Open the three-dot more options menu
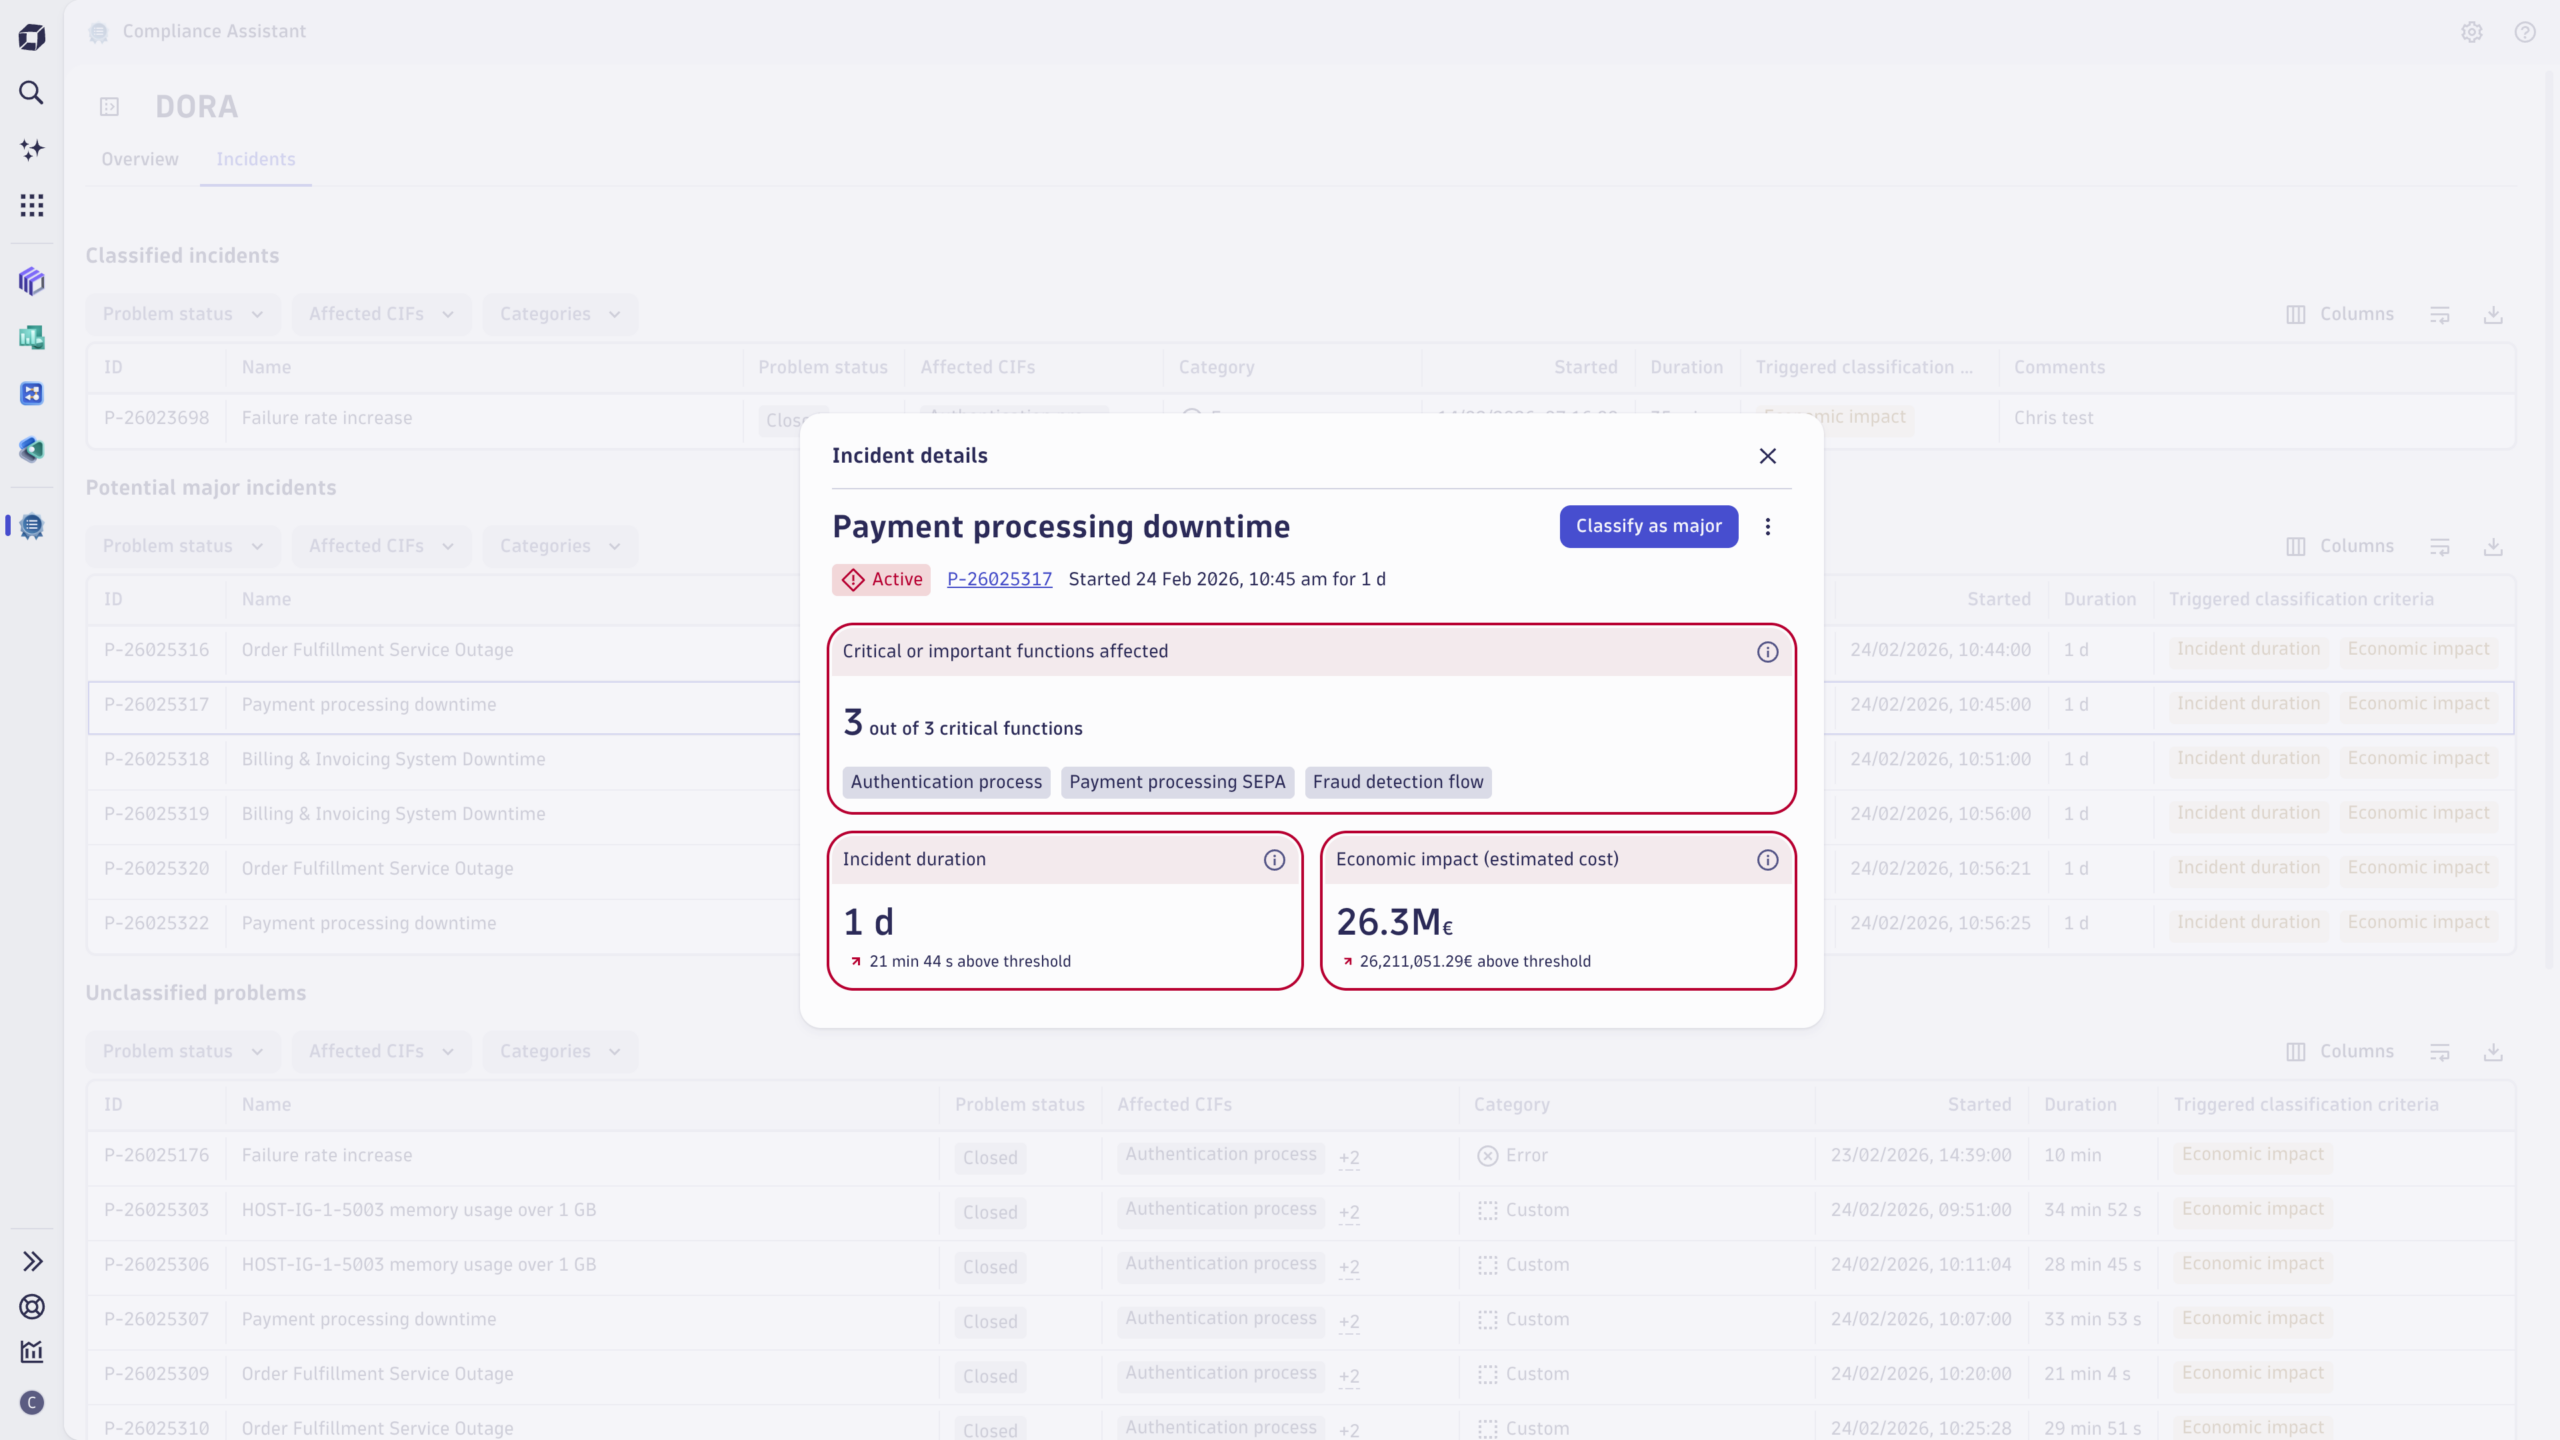The height and width of the screenshot is (1440, 2560). click(1767, 527)
